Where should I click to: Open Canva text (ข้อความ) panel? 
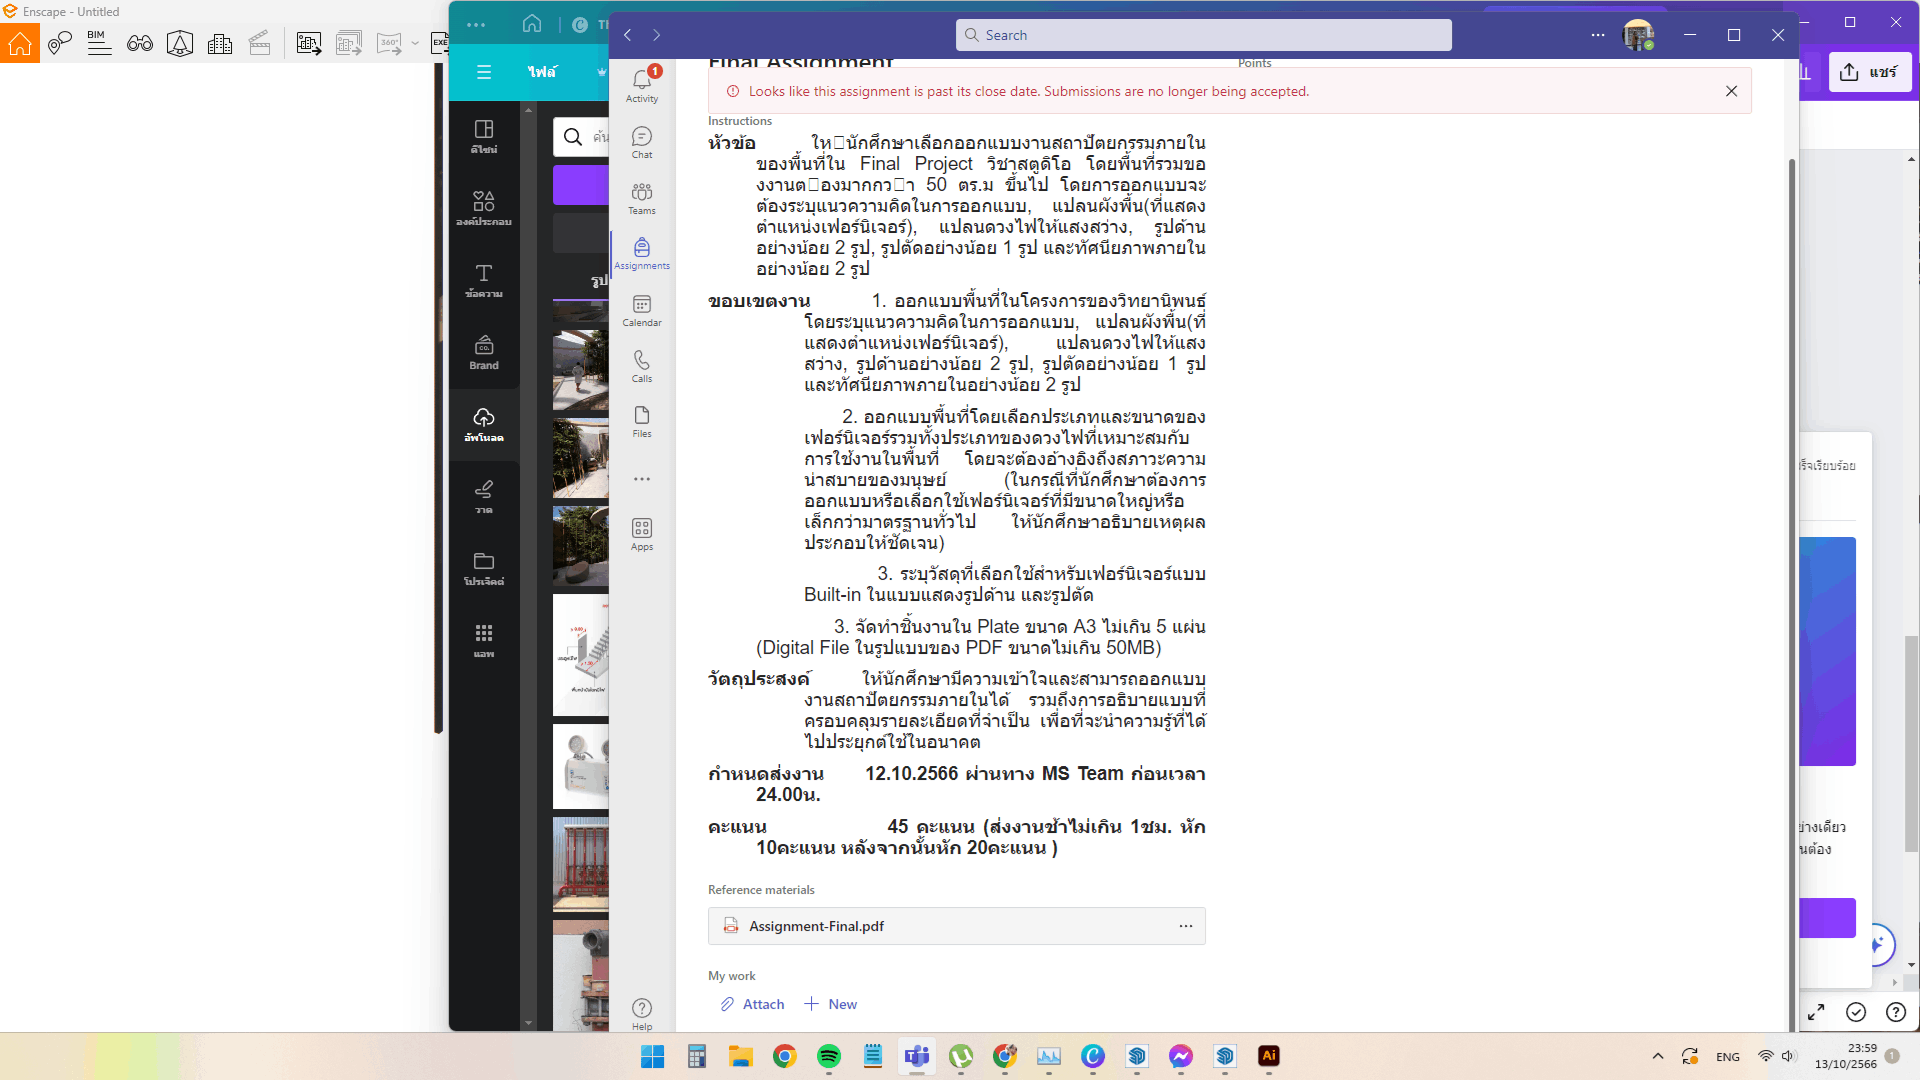(x=484, y=281)
